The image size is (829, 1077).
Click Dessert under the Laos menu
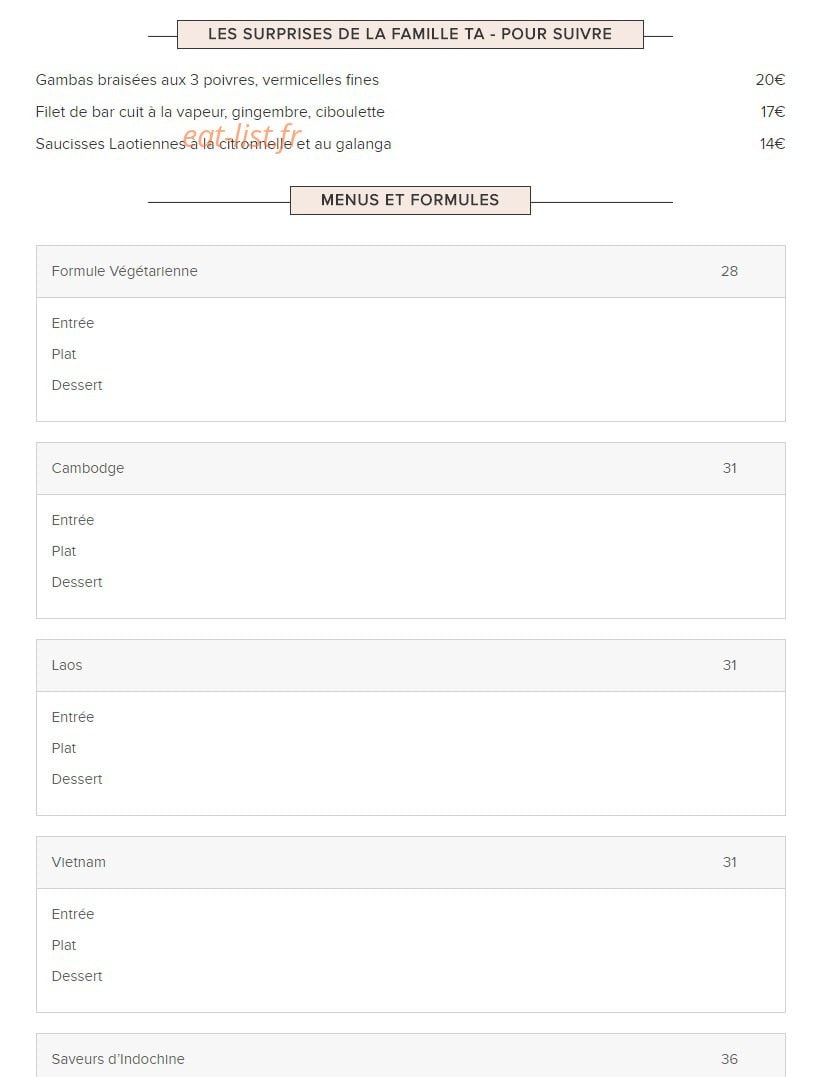pyautogui.click(x=77, y=779)
